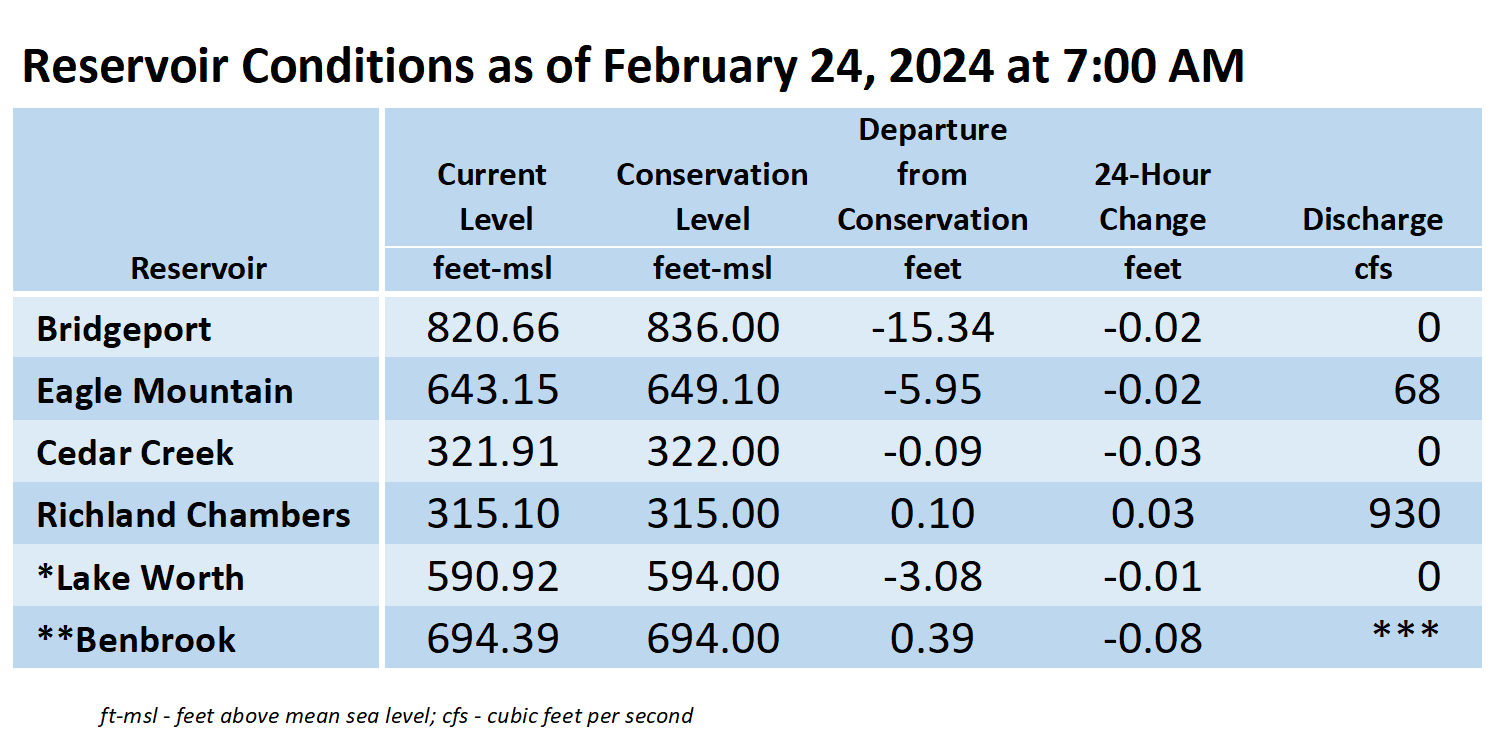Click the Conservation Level column header

[712, 197]
